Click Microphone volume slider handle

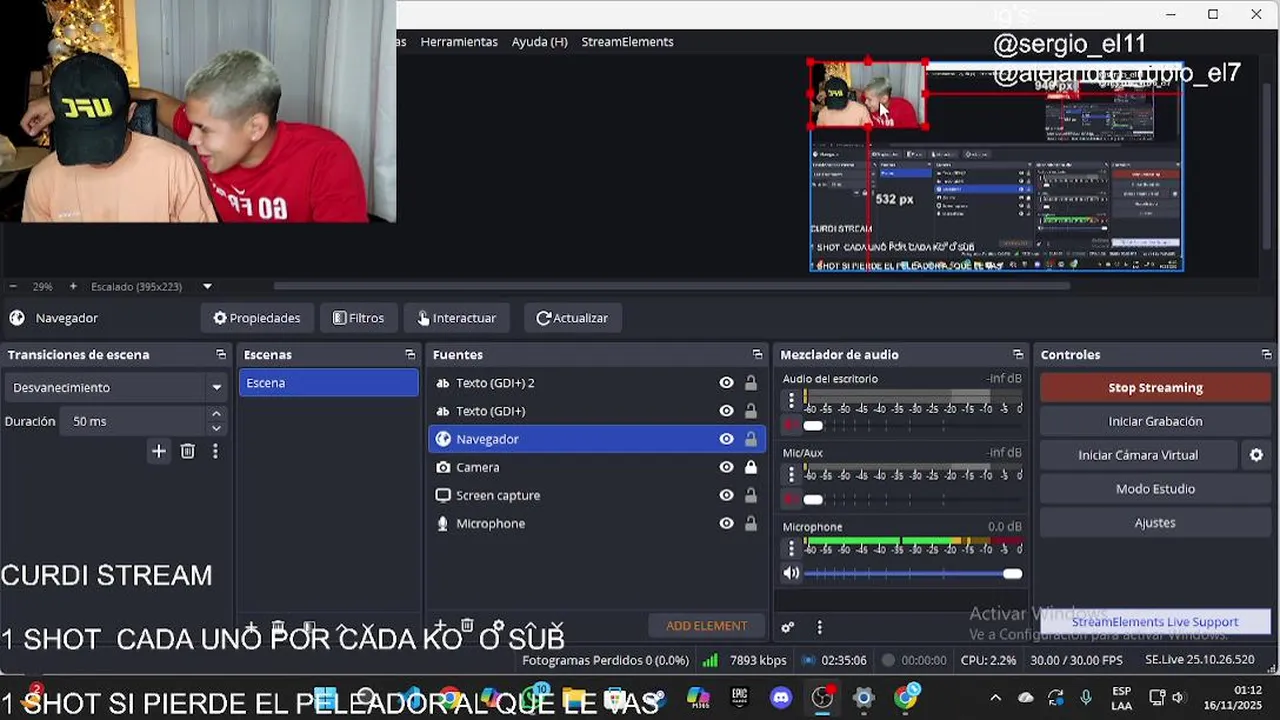pyautogui.click(x=1012, y=573)
